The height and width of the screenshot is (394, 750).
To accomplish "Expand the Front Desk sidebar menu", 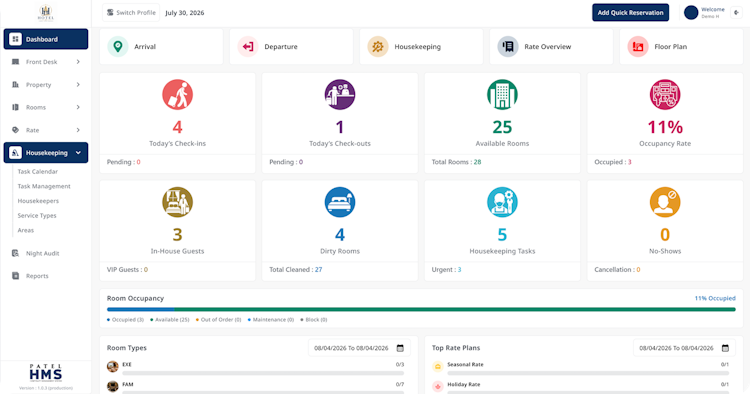I will click(x=46, y=62).
